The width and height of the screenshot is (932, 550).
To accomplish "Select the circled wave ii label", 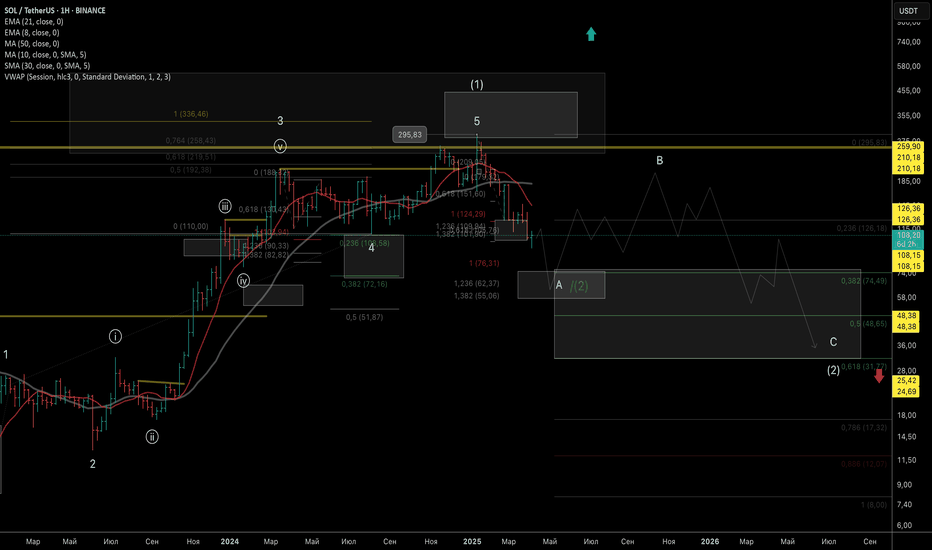I will (152, 437).
